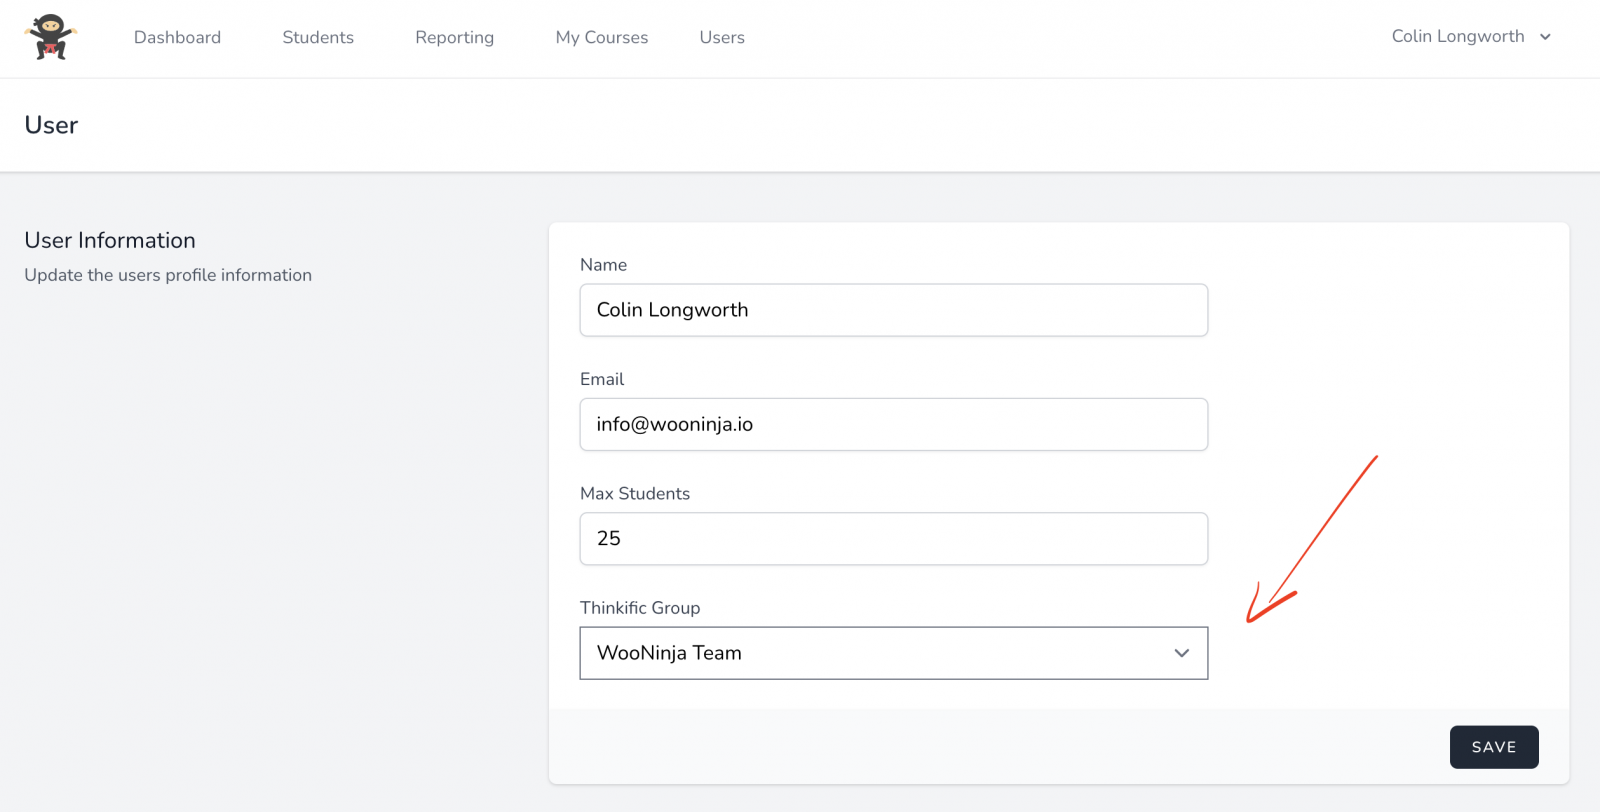Click the Email field label

click(601, 379)
